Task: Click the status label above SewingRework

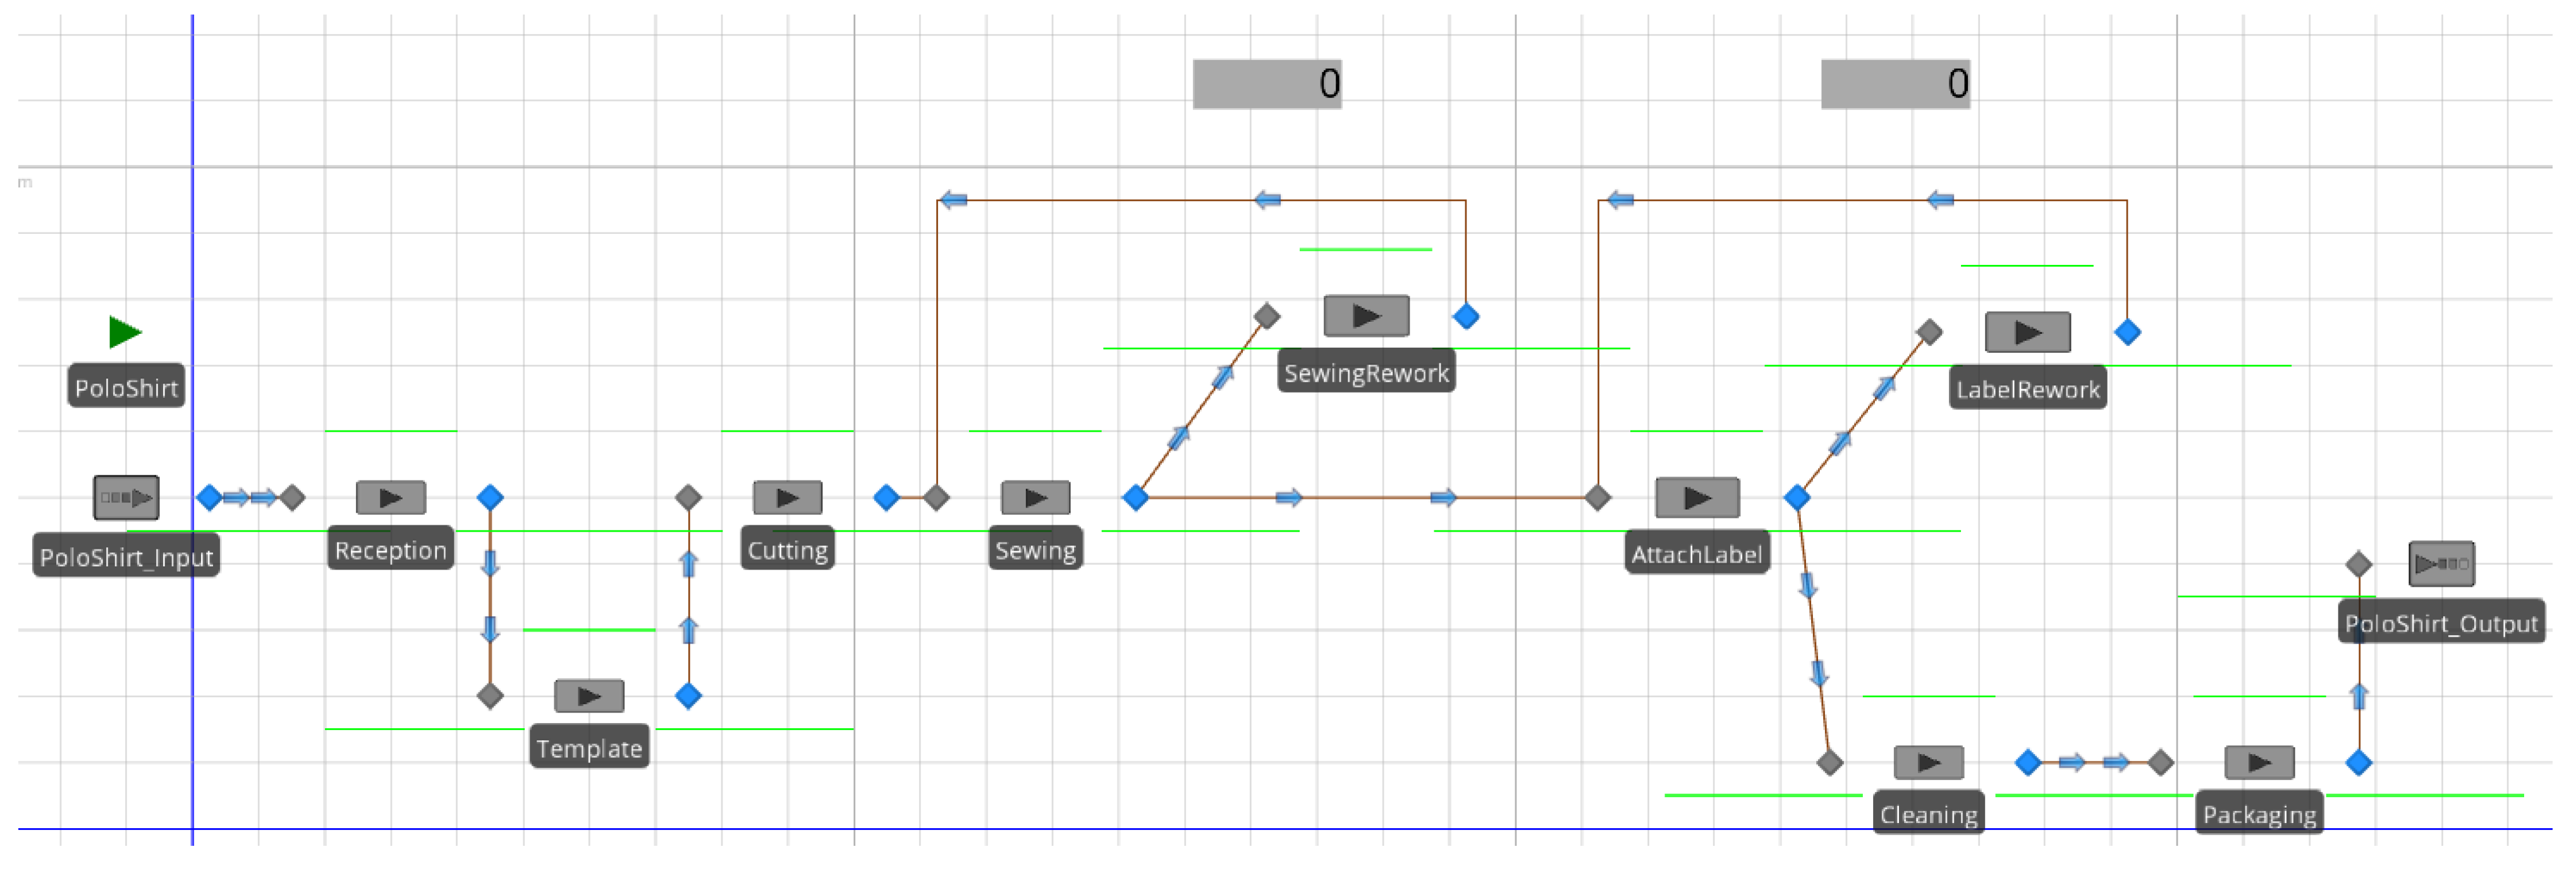Action: point(1267,84)
